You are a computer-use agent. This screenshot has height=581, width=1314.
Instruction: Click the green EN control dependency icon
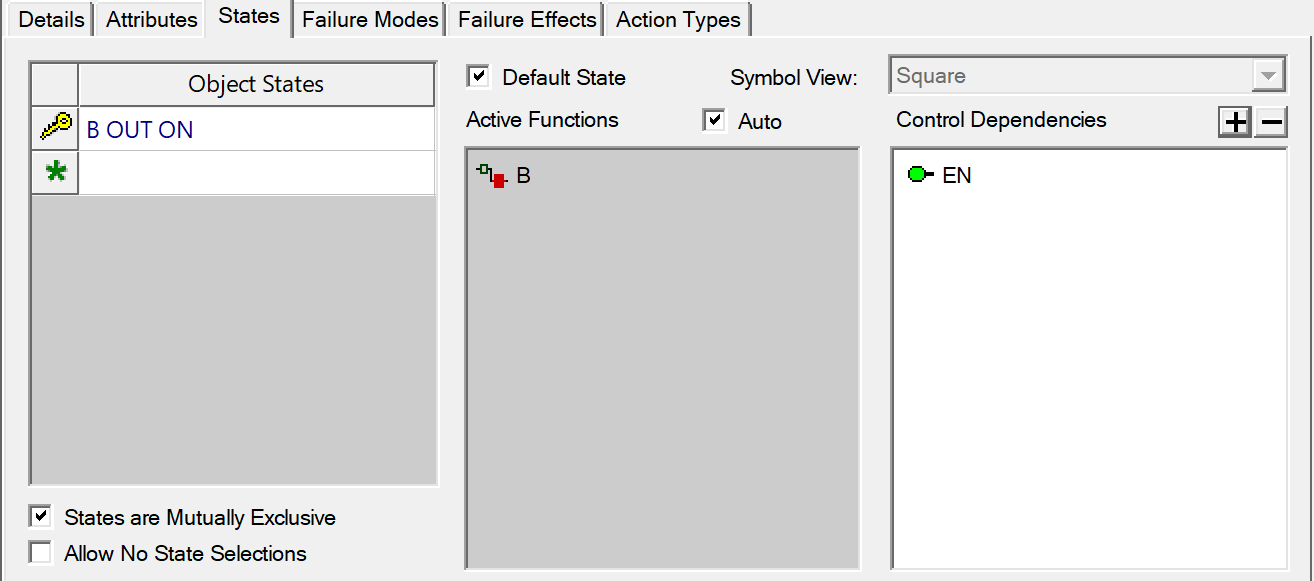[920, 175]
